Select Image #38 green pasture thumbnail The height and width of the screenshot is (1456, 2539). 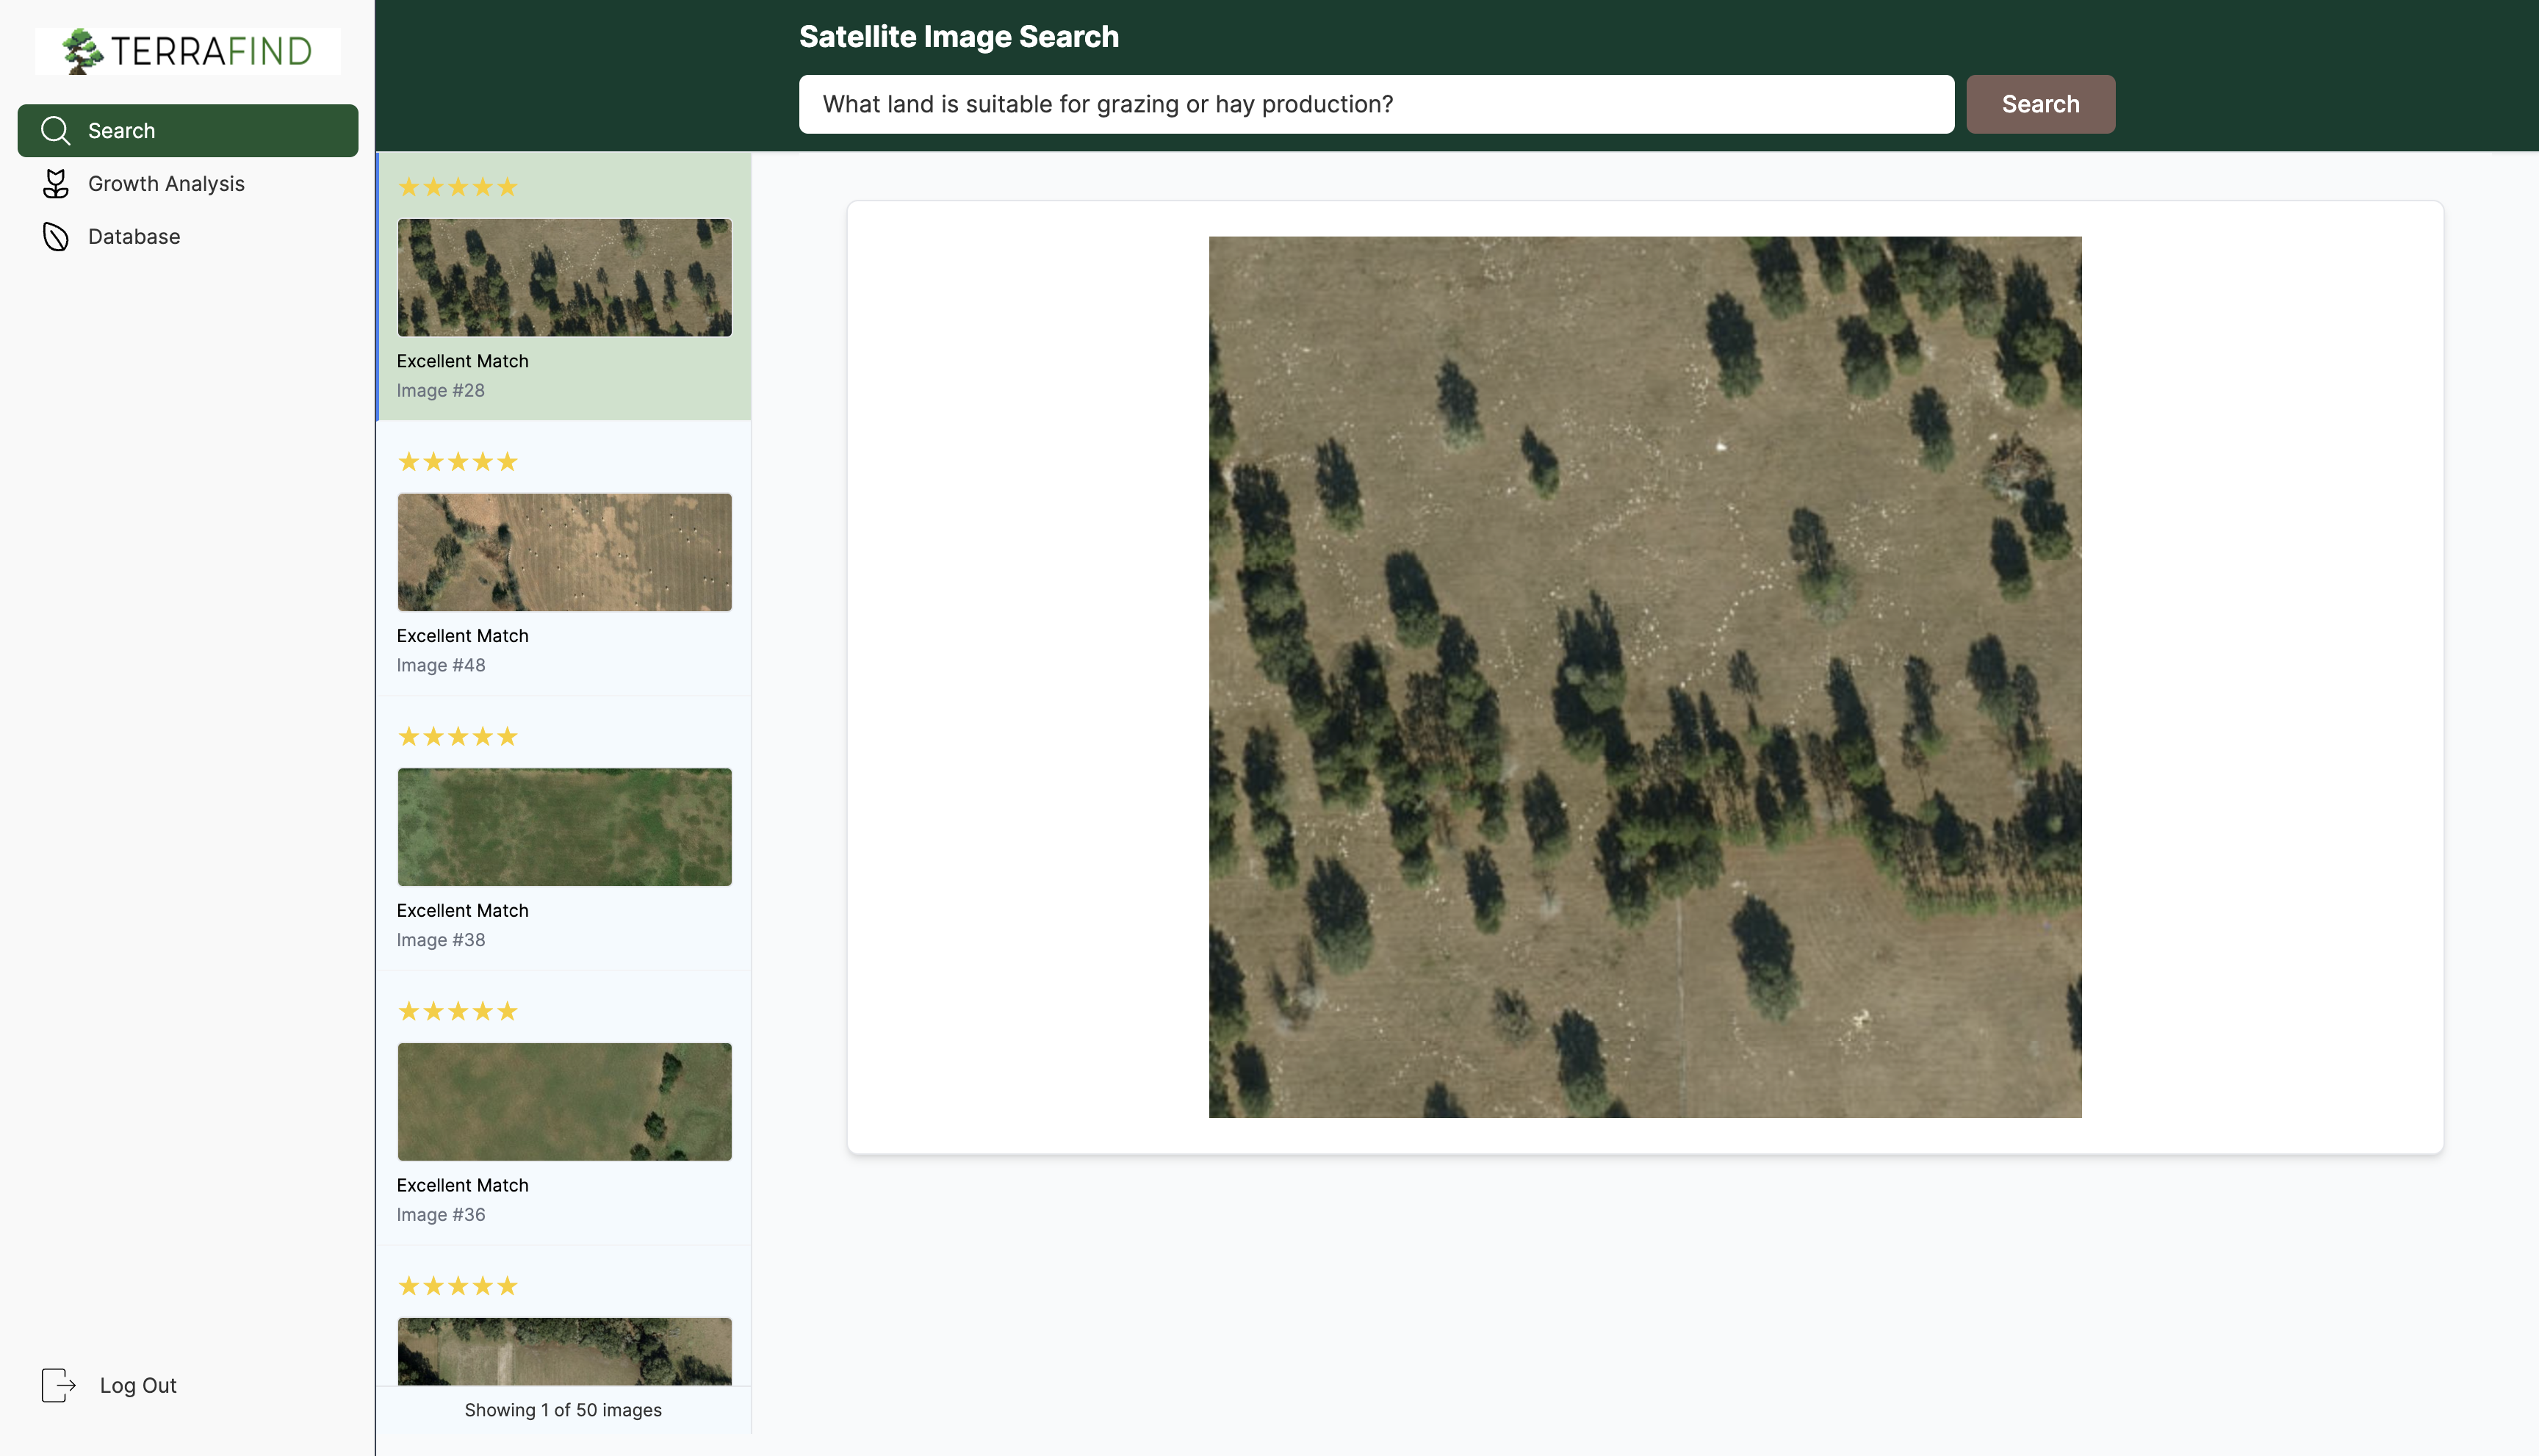(x=564, y=827)
